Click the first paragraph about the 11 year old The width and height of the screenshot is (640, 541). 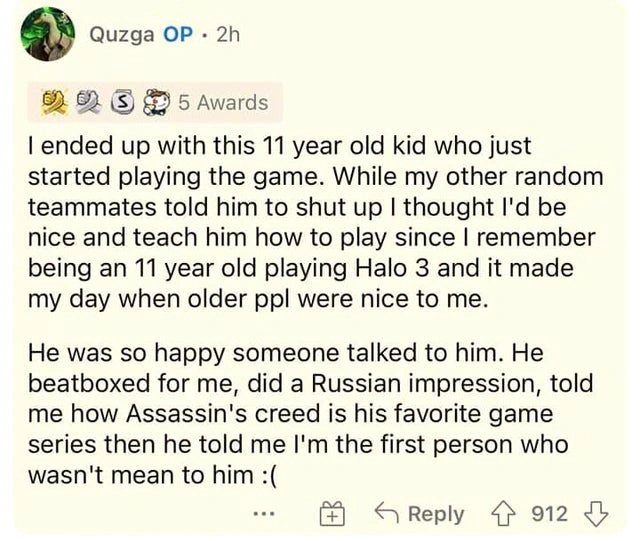315,223
